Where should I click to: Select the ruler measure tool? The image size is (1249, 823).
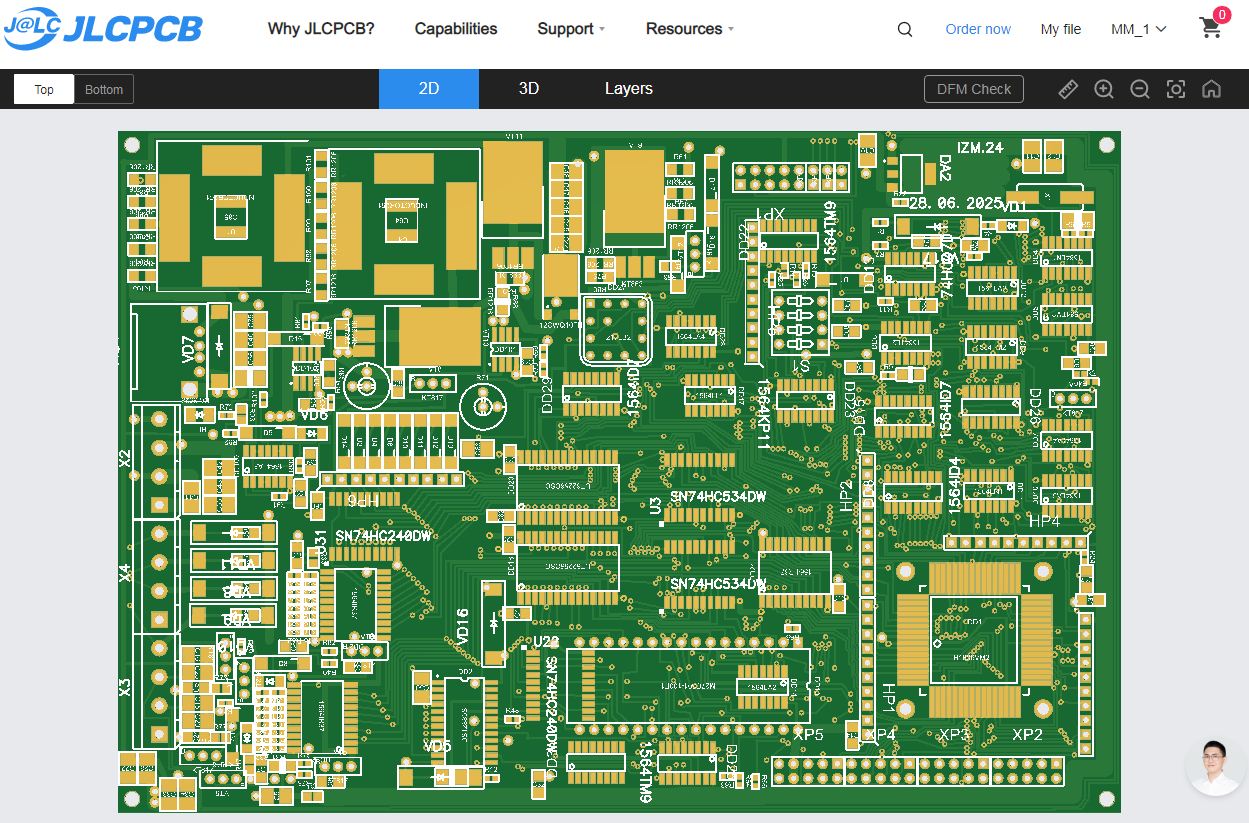pyautogui.click(x=1068, y=89)
